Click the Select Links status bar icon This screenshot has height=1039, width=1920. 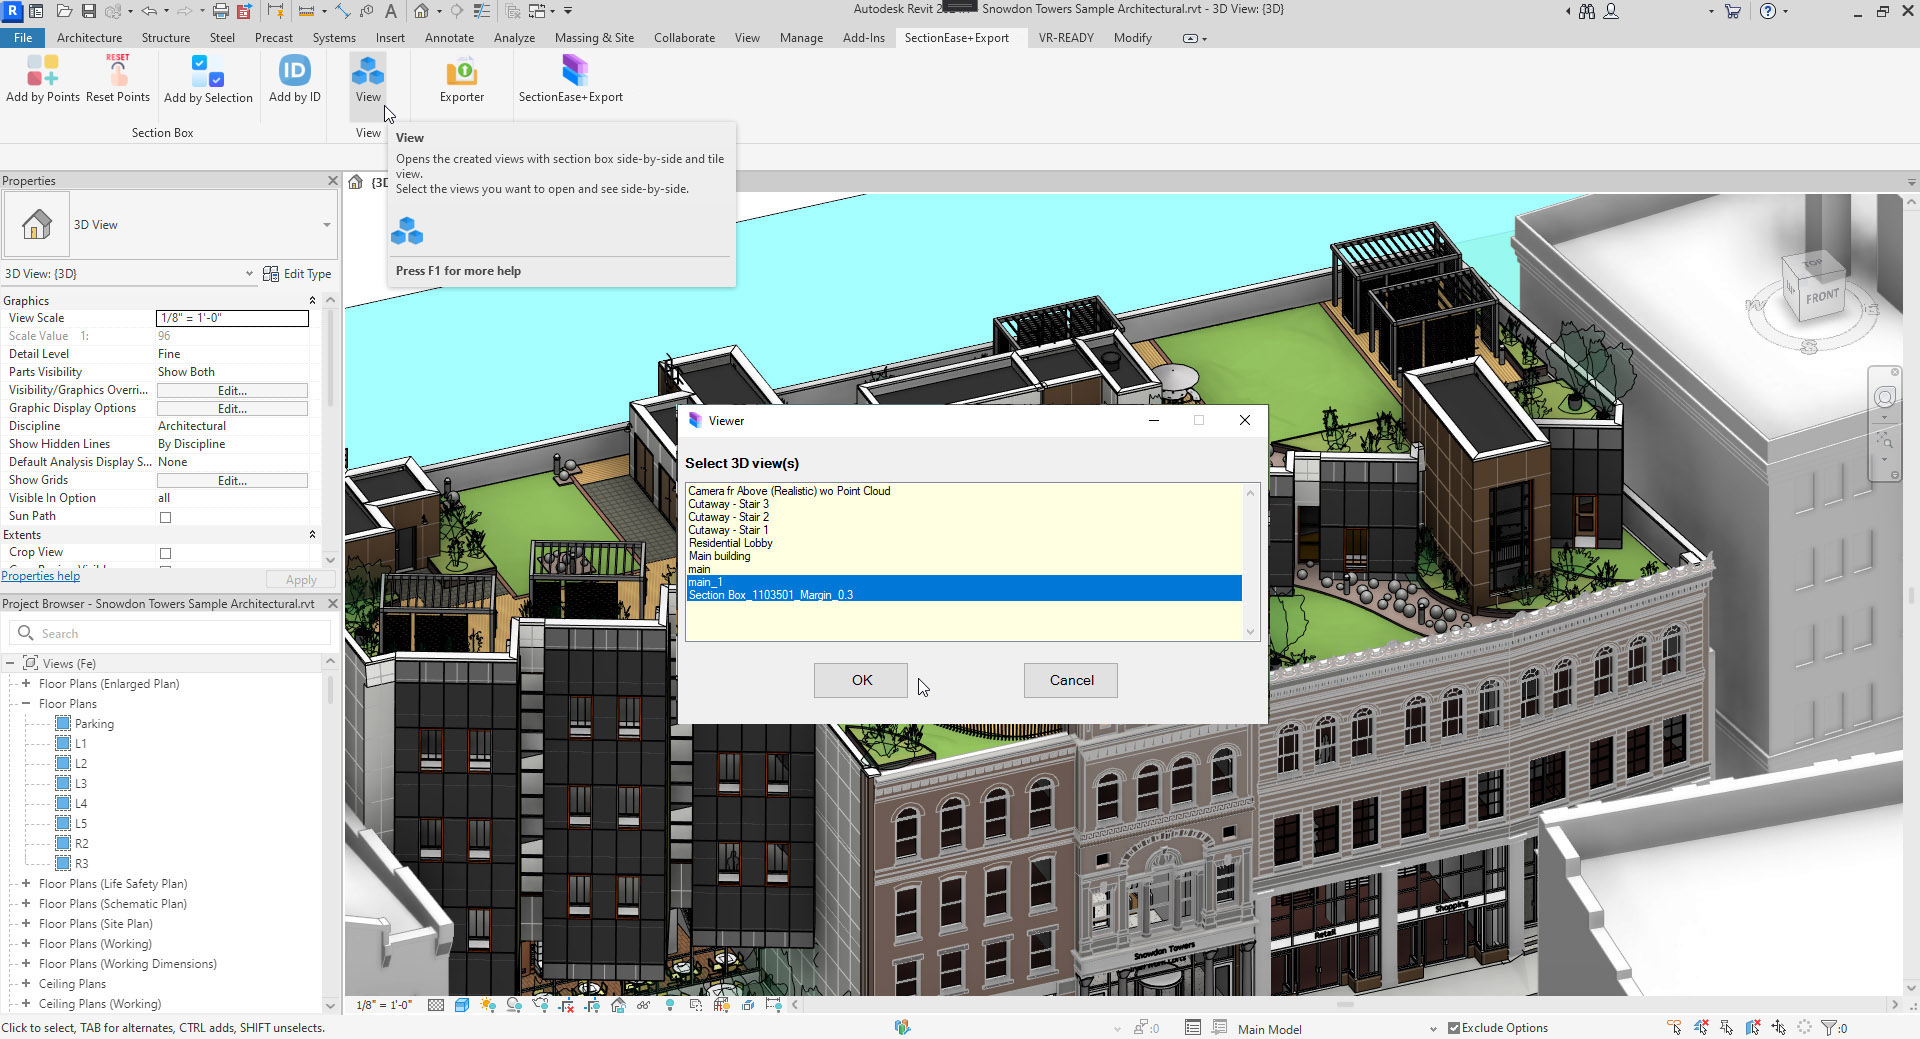point(1675,1027)
